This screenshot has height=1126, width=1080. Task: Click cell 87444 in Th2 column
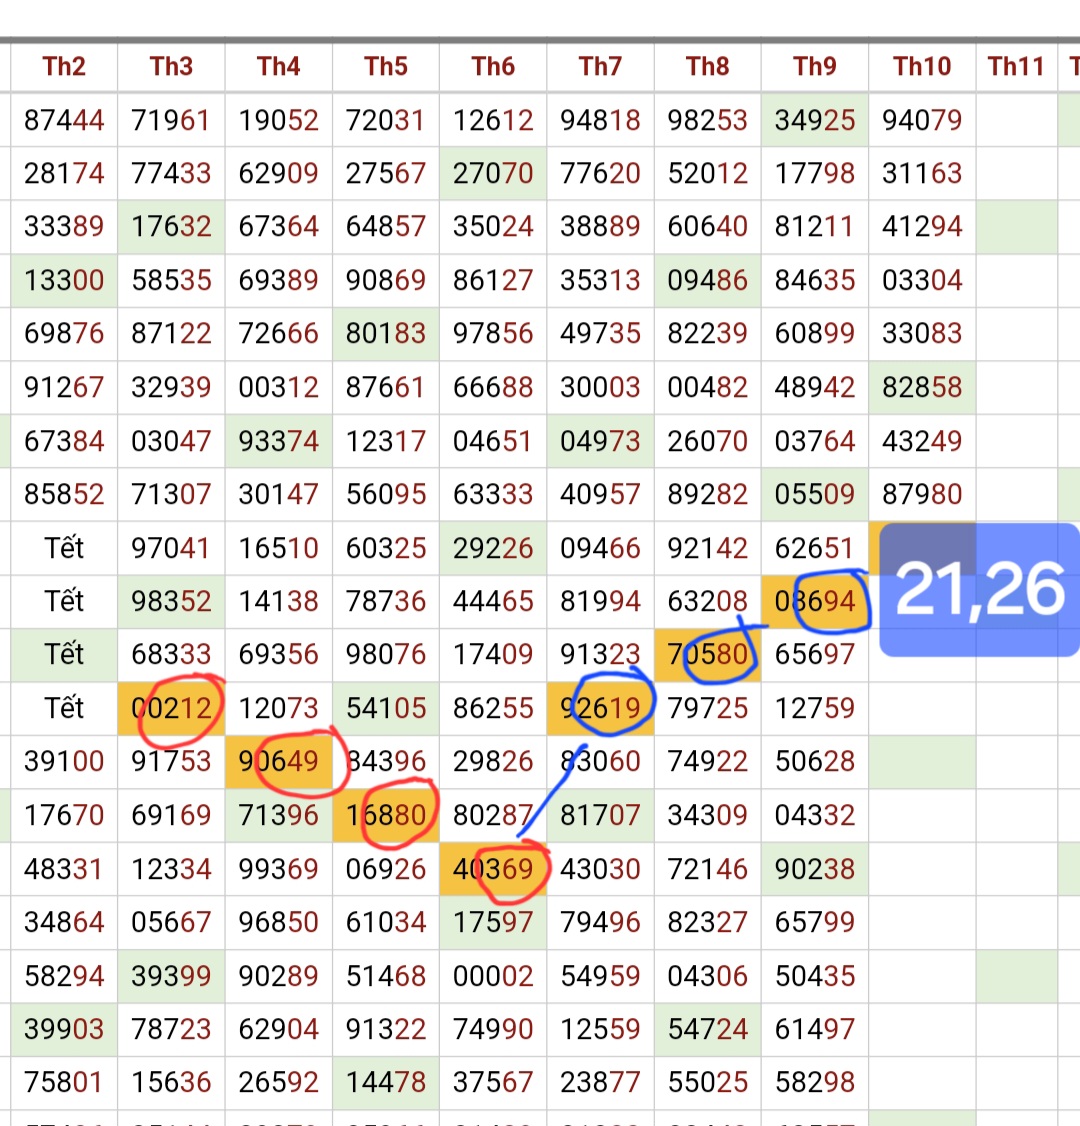click(64, 121)
